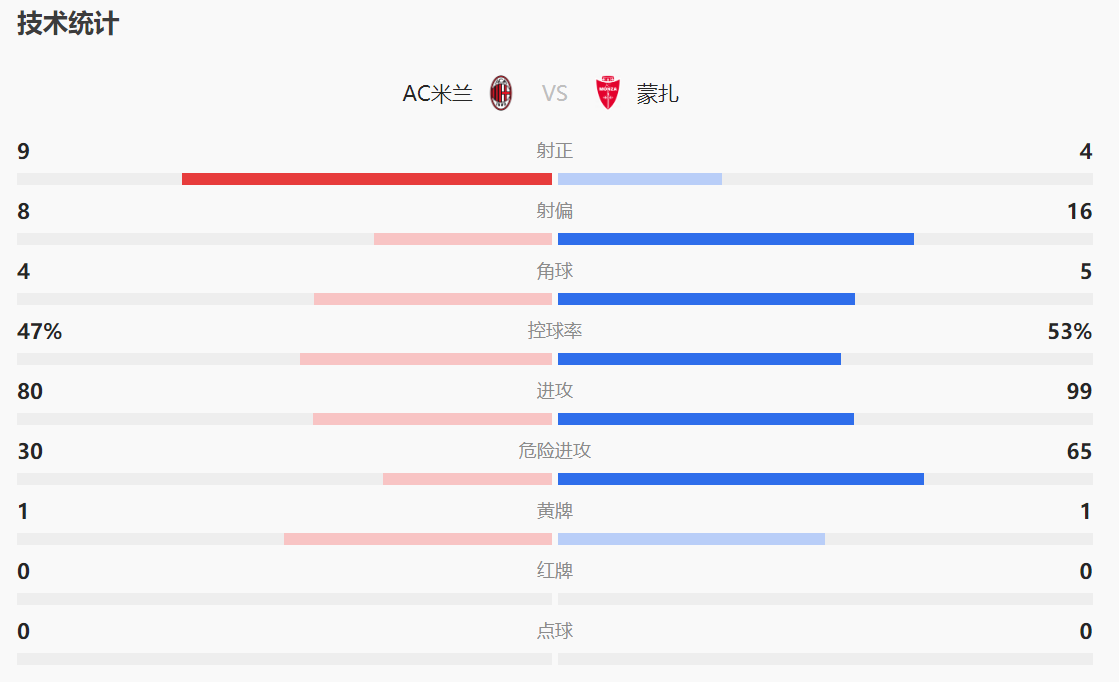
Task: Select the 角球 stat label
Action: [x=555, y=271]
